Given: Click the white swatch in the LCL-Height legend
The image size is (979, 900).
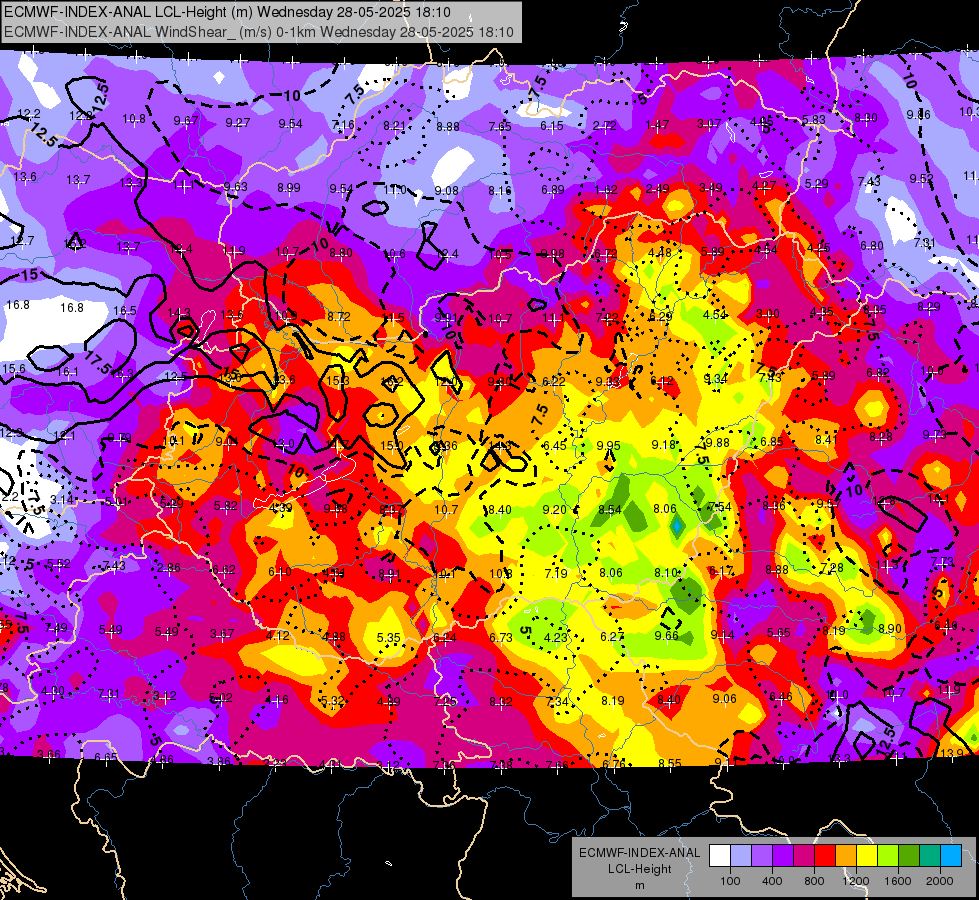Looking at the screenshot, I should point(720,855).
